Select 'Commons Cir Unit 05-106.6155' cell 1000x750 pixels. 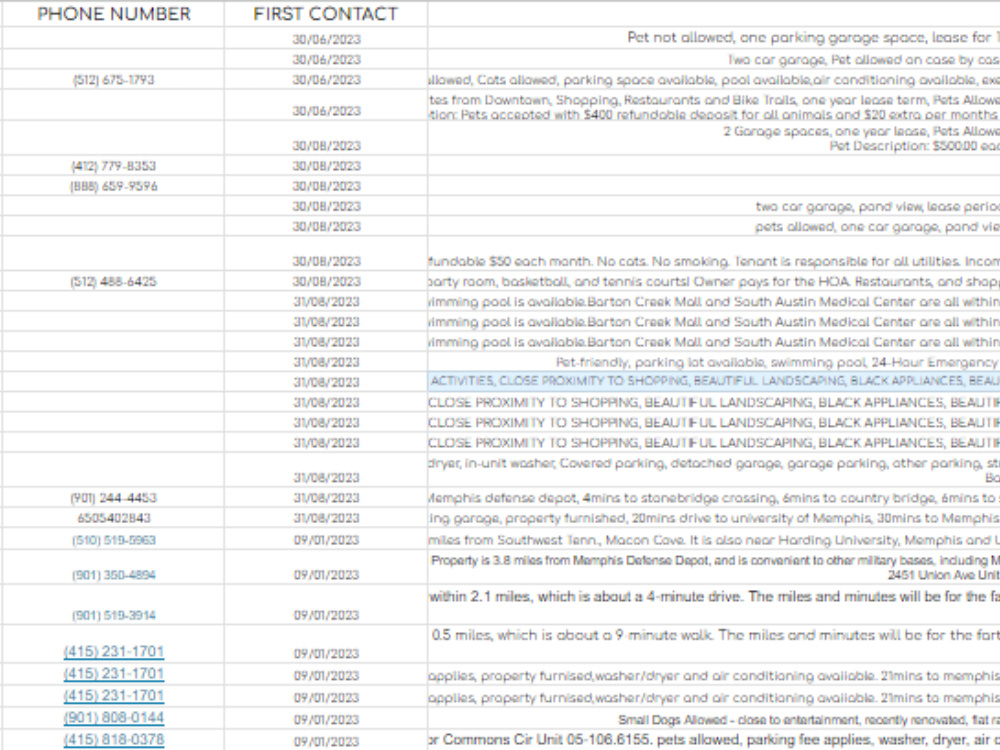click(x=714, y=740)
